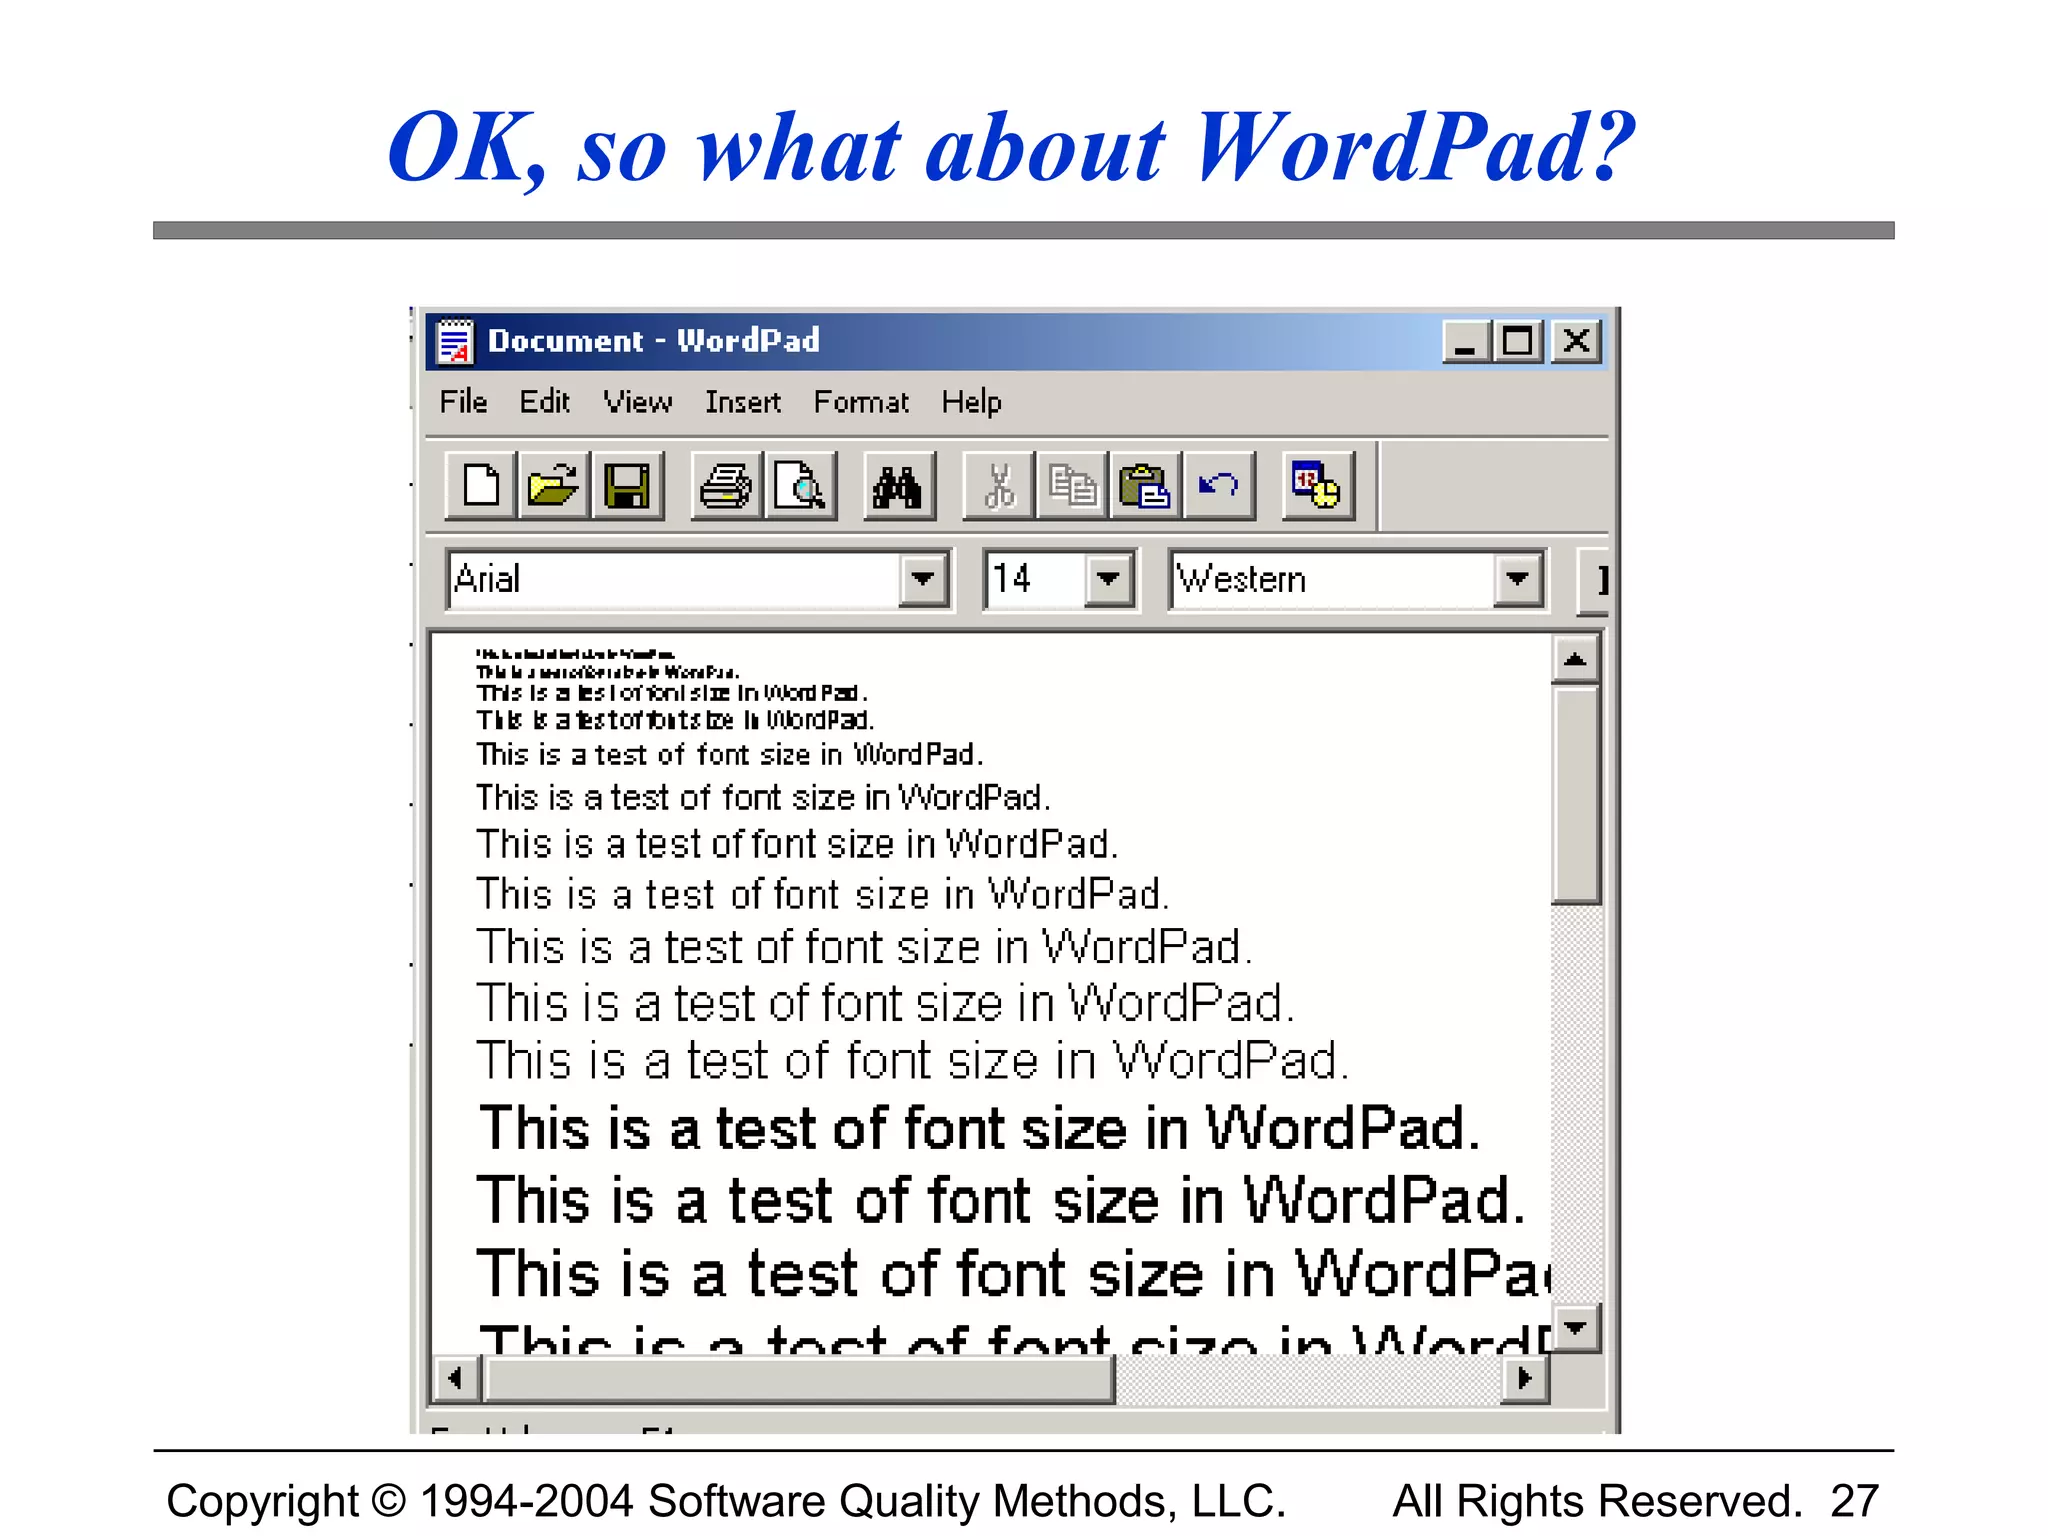
Task: Click the first bold line of test text
Action: (978, 1129)
